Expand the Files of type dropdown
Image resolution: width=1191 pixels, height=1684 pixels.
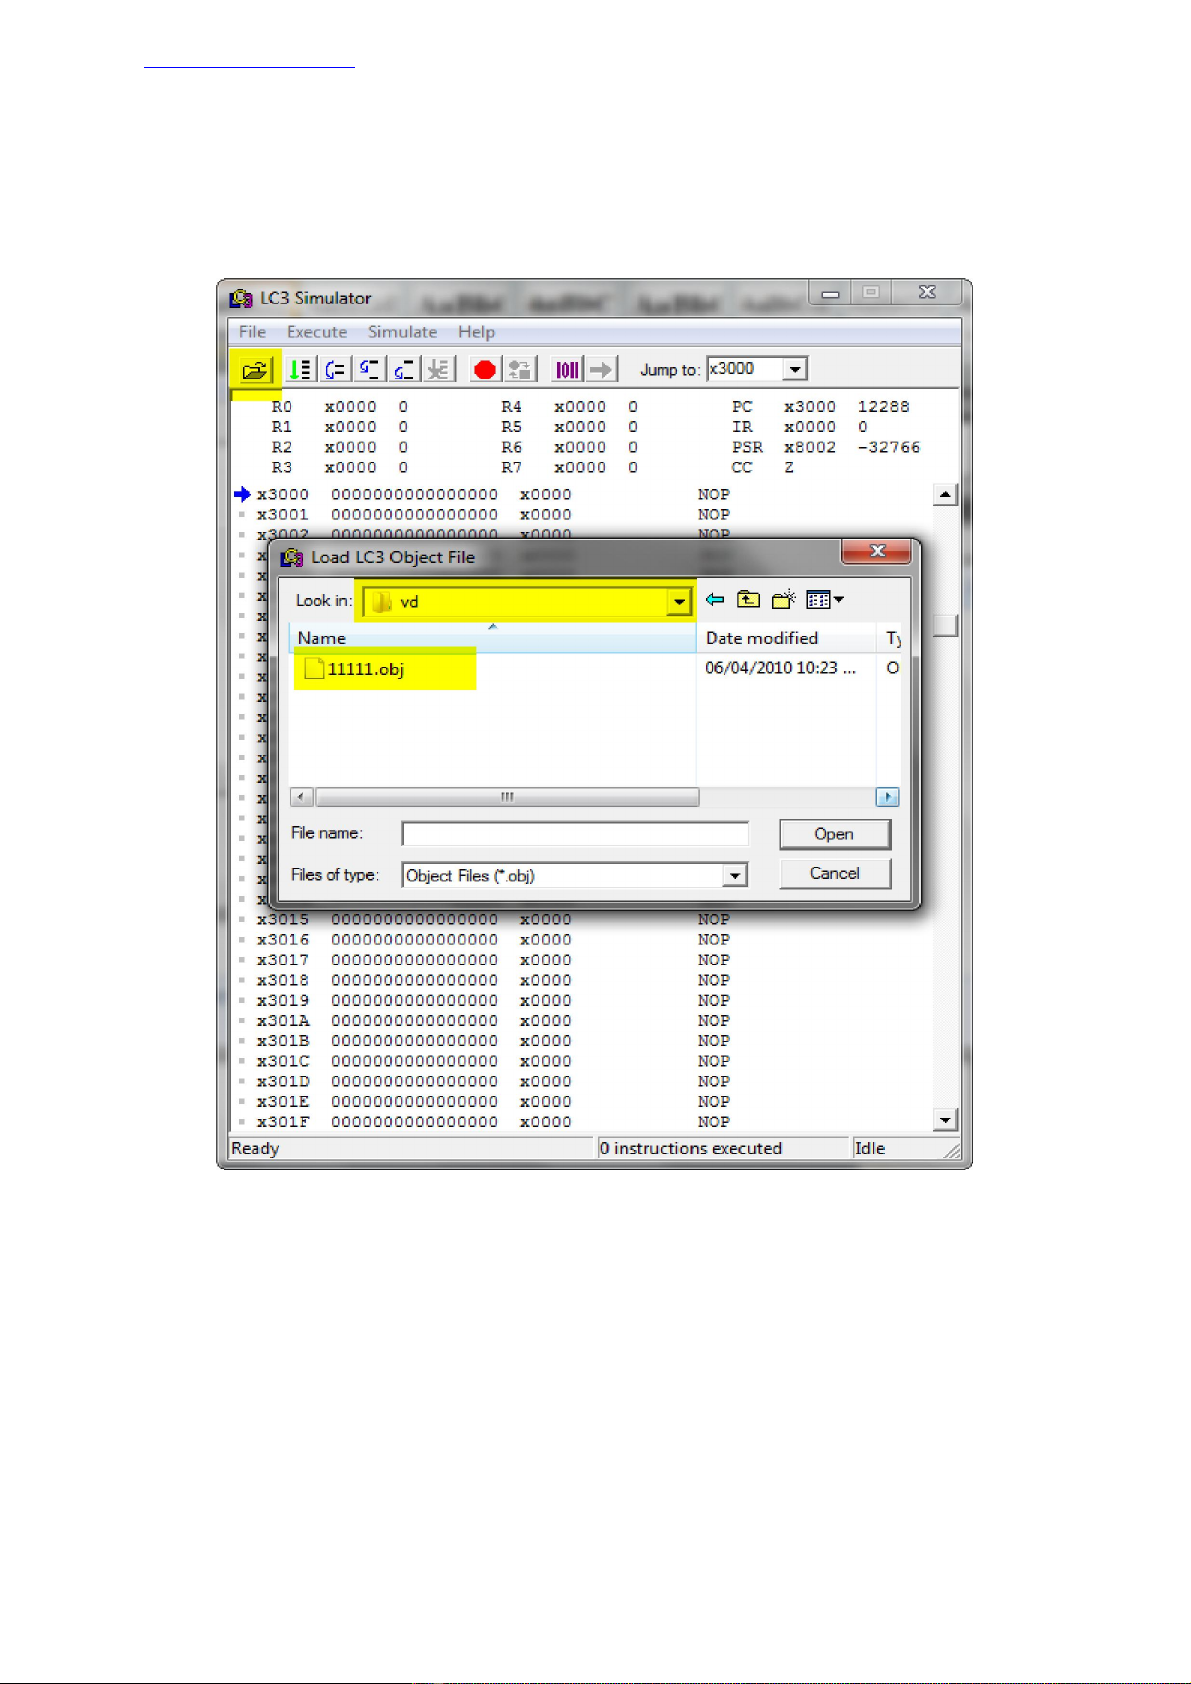tap(735, 876)
